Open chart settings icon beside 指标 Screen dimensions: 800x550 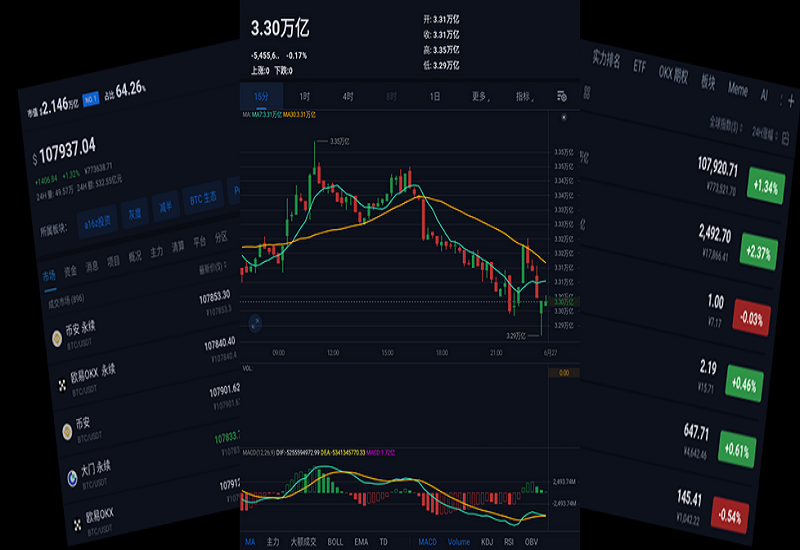(561, 97)
